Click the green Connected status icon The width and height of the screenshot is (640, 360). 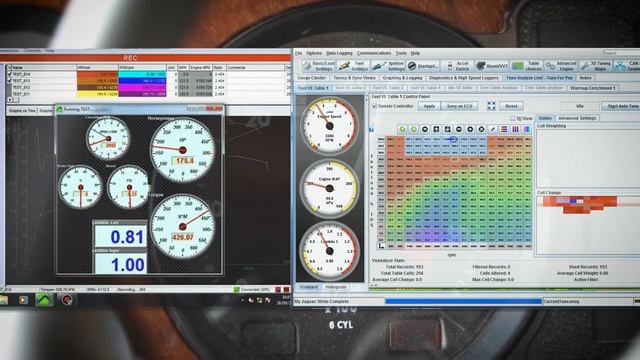click(236, 289)
